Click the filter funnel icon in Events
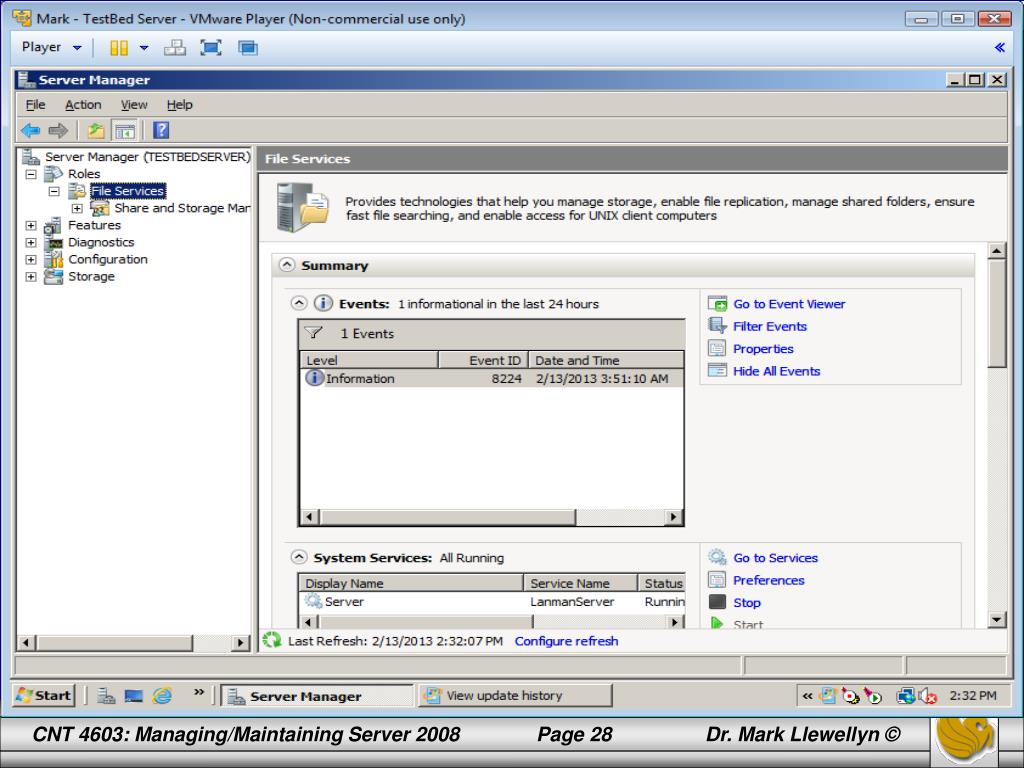This screenshot has width=1024, height=768. [x=313, y=333]
